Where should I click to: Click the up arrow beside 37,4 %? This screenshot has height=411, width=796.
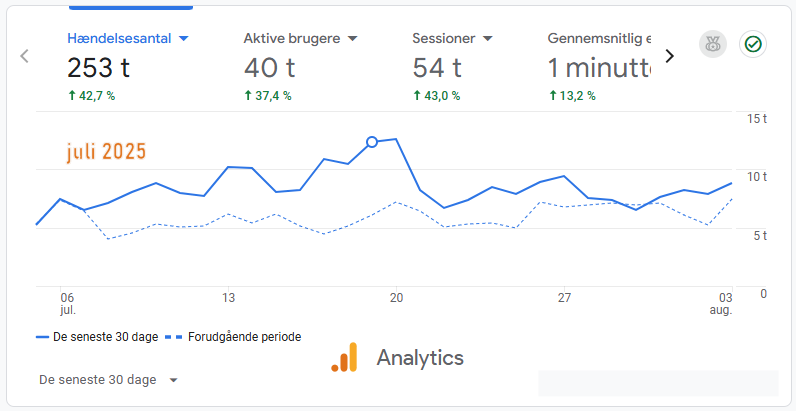pyautogui.click(x=248, y=95)
